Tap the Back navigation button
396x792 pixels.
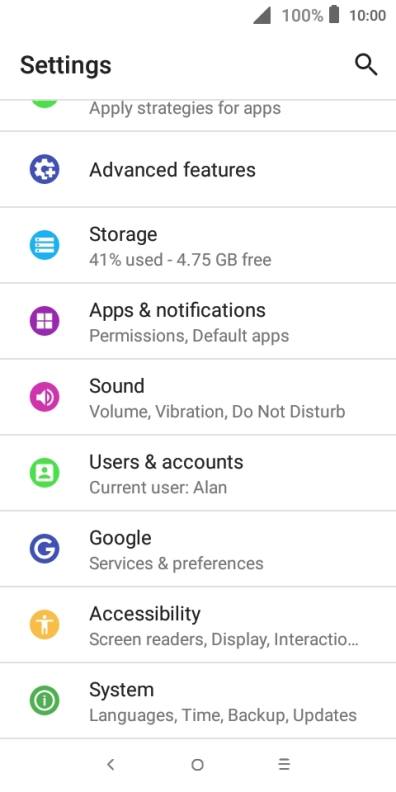pyautogui.click(x=111, y=765)
